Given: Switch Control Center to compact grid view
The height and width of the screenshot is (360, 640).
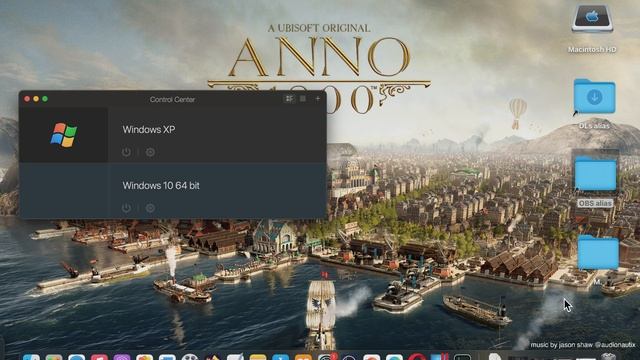Looking at the screenshot, I should 303,99.
